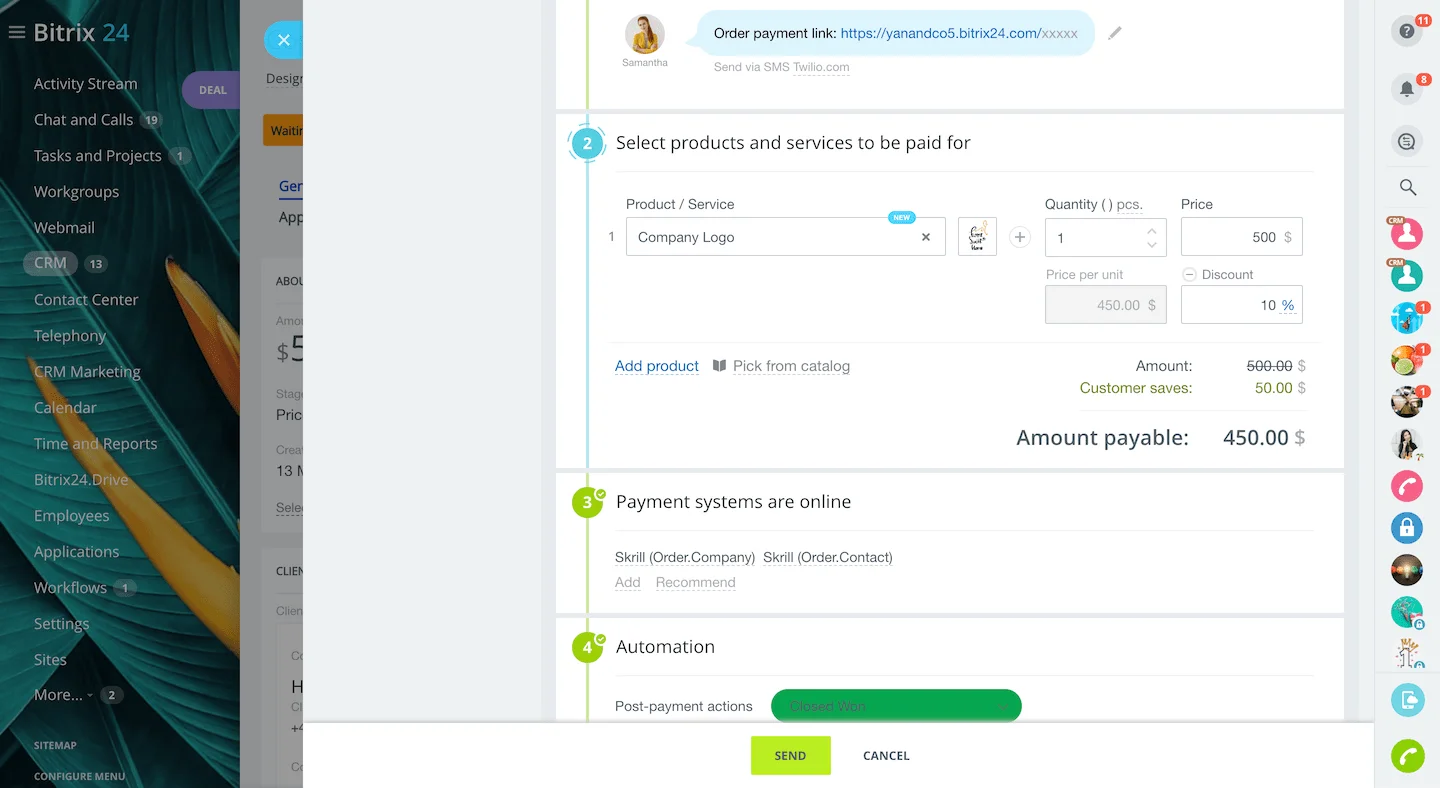Open the discount percent type dropdown
The width and height of the screenshot is (1440, 788).
pos(1287,305)
